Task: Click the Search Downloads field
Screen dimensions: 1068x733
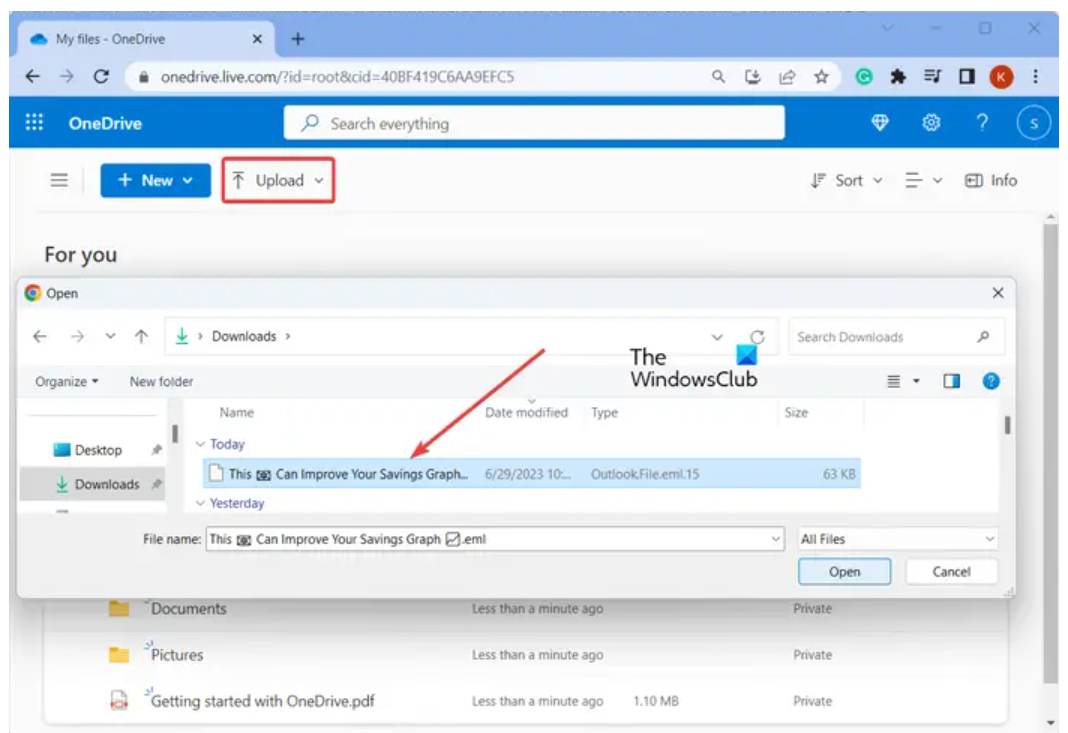Action: point(896,337)
